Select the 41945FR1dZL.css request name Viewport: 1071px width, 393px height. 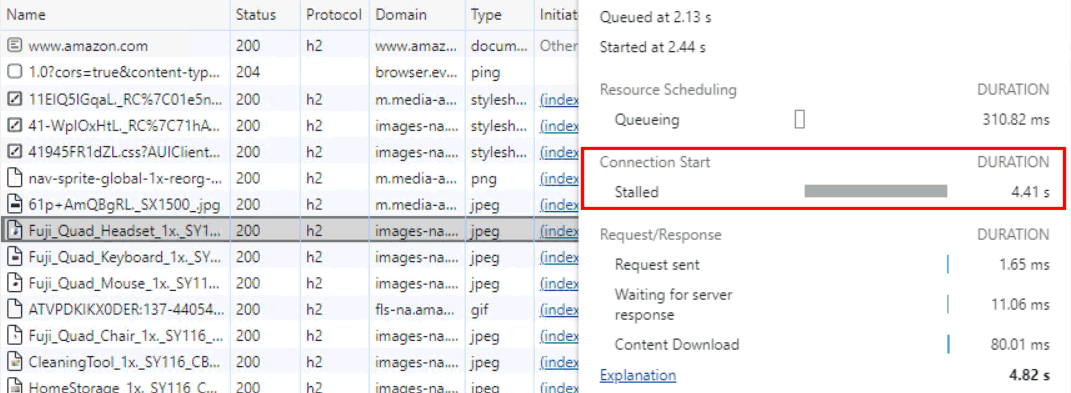click(x=124, y=152)
